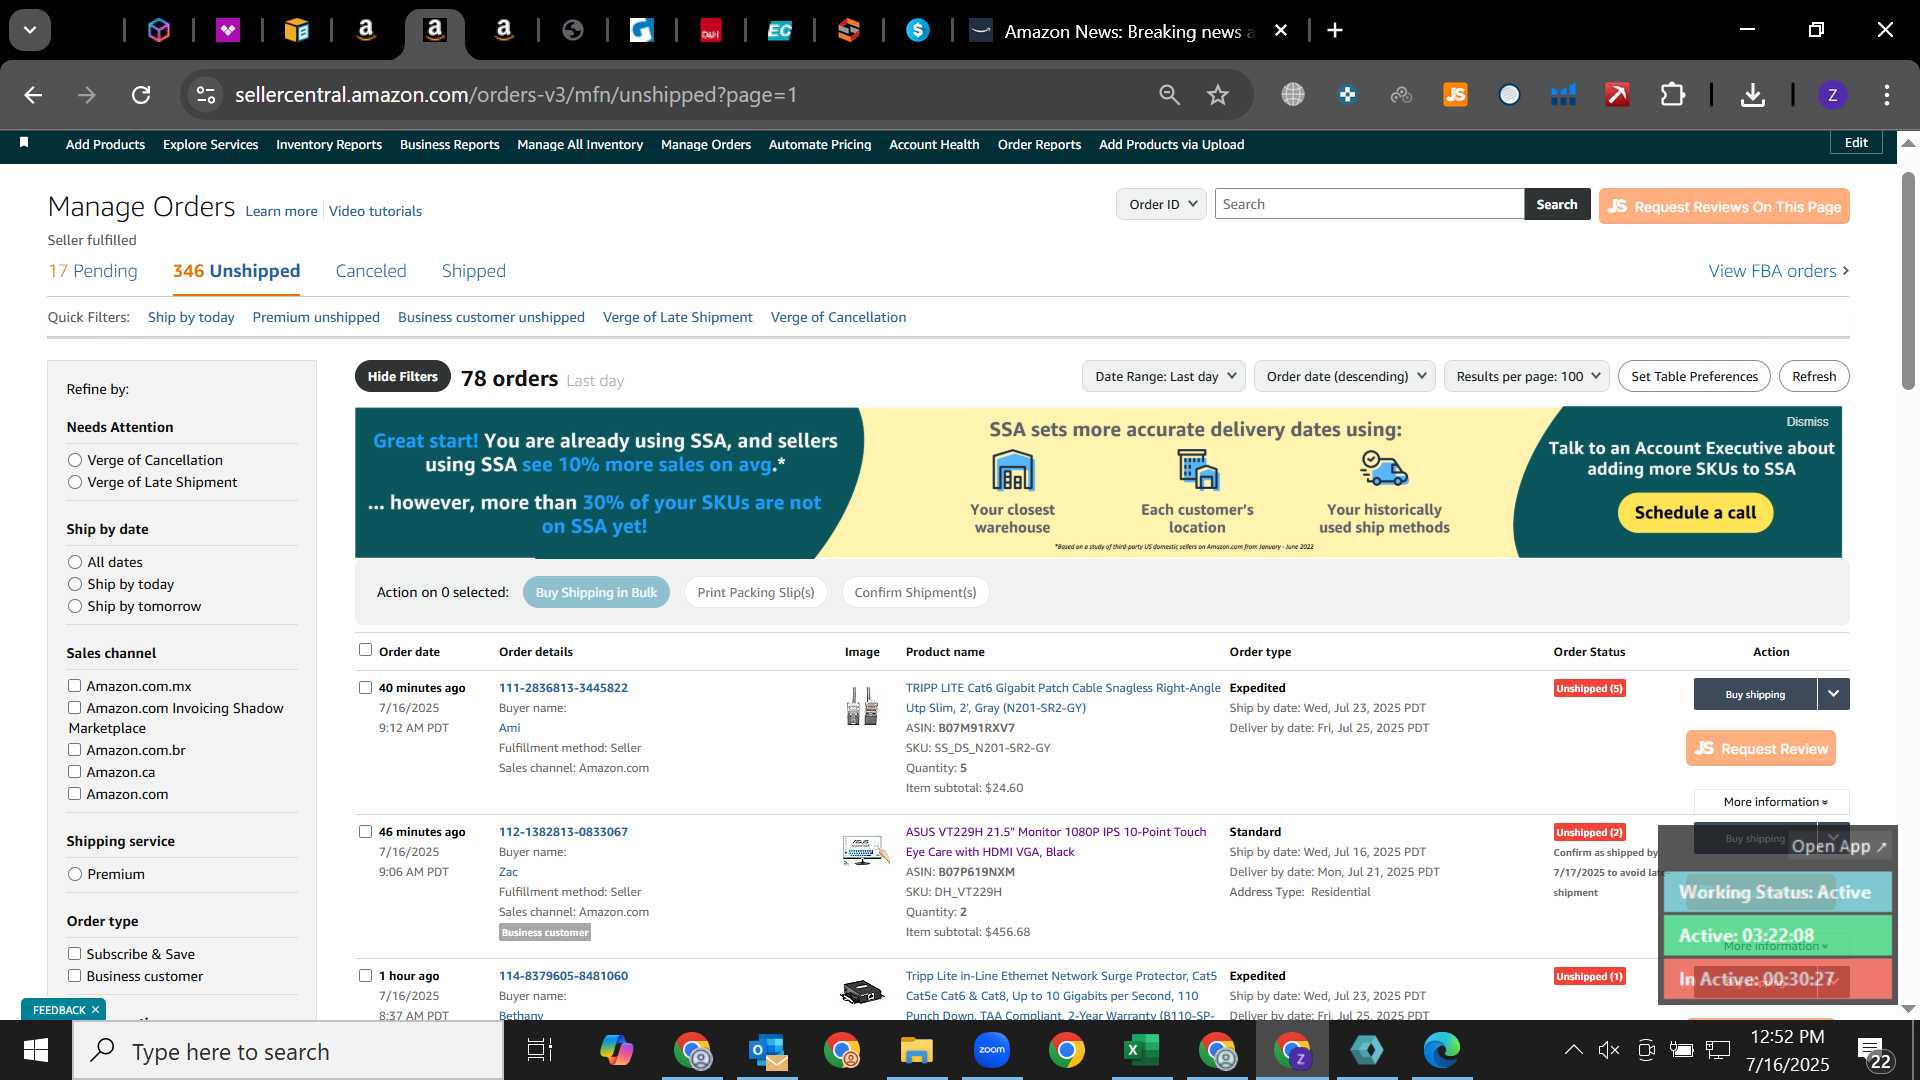Screen dimensions: 1920x1080
Task: Click the browser back arrow
Action: (33, 95)
